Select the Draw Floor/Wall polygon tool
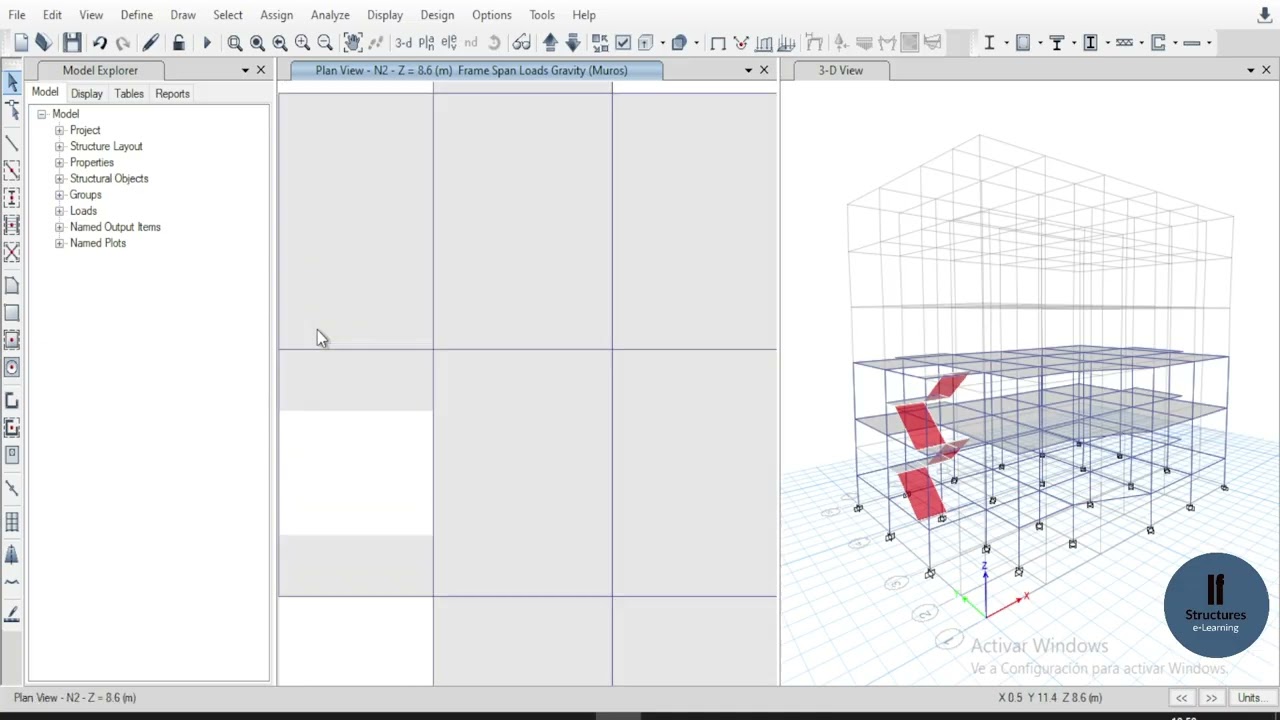This screenshot has height=720, width=1280. [x=12, y=286]
